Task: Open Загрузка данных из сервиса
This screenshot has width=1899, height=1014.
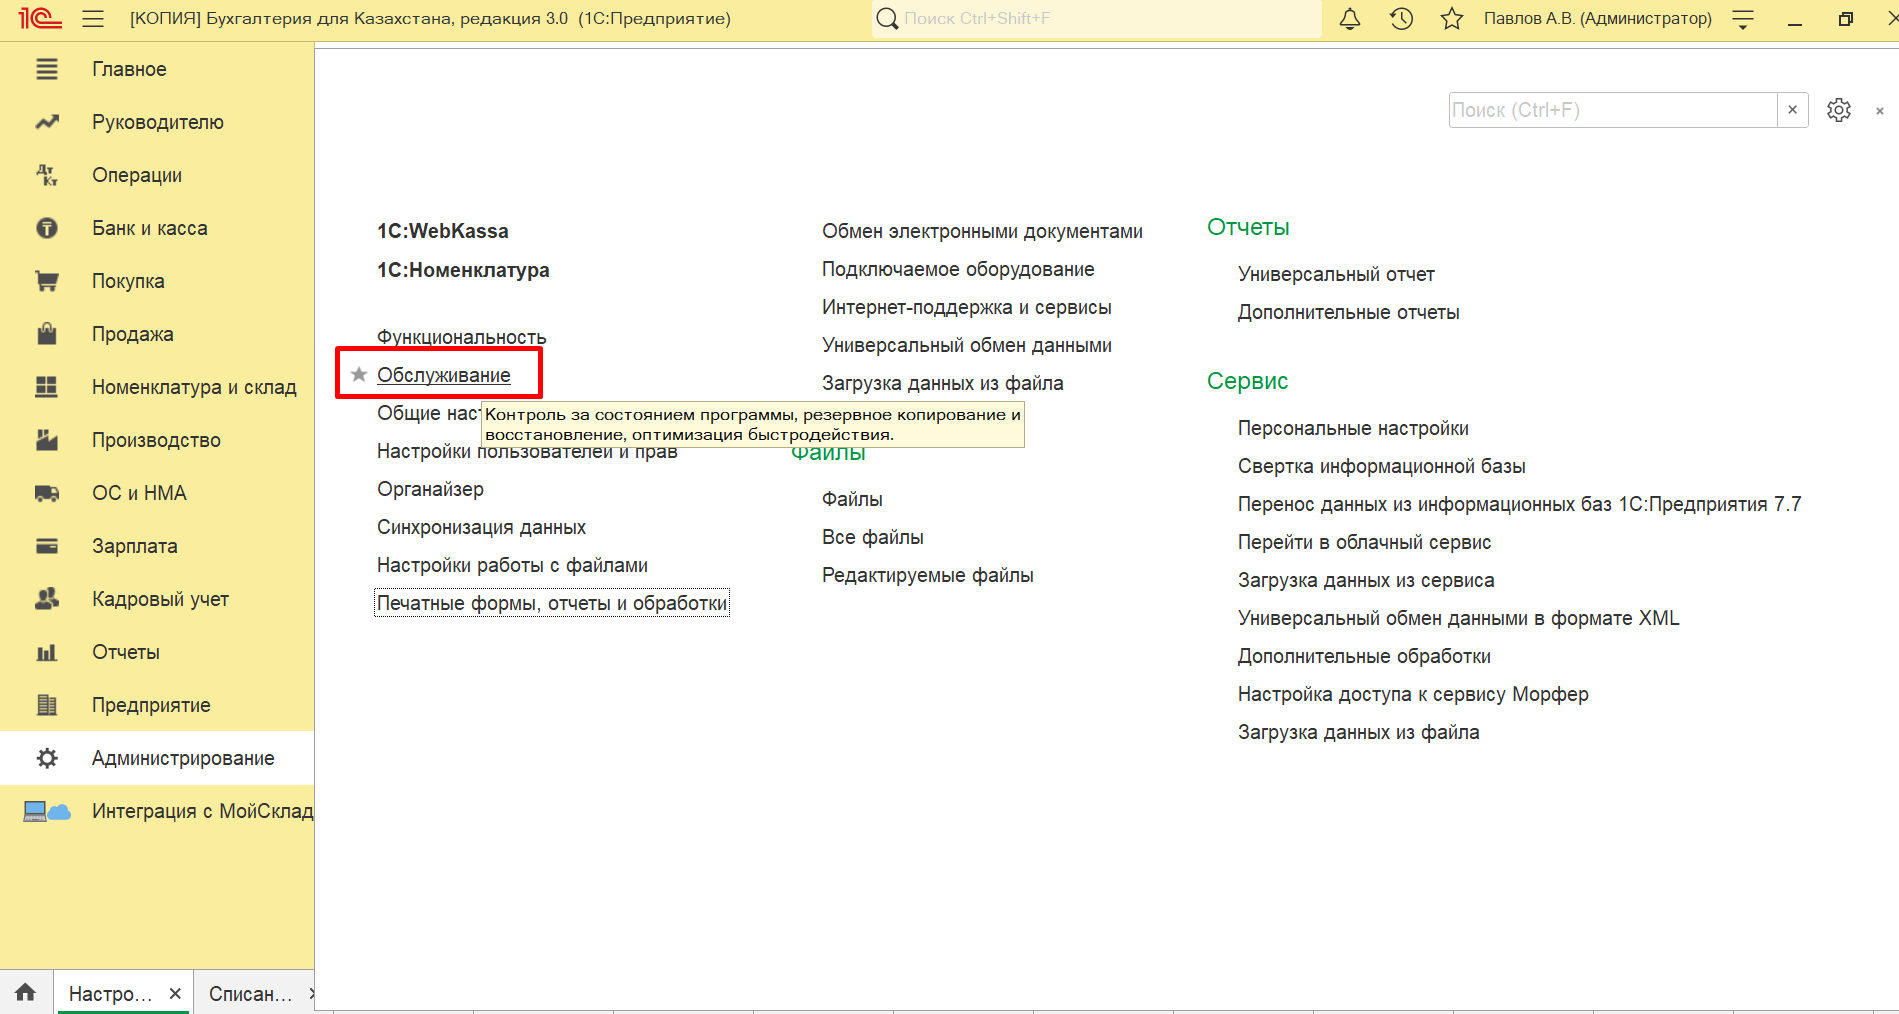Action: click(1366, 580)
